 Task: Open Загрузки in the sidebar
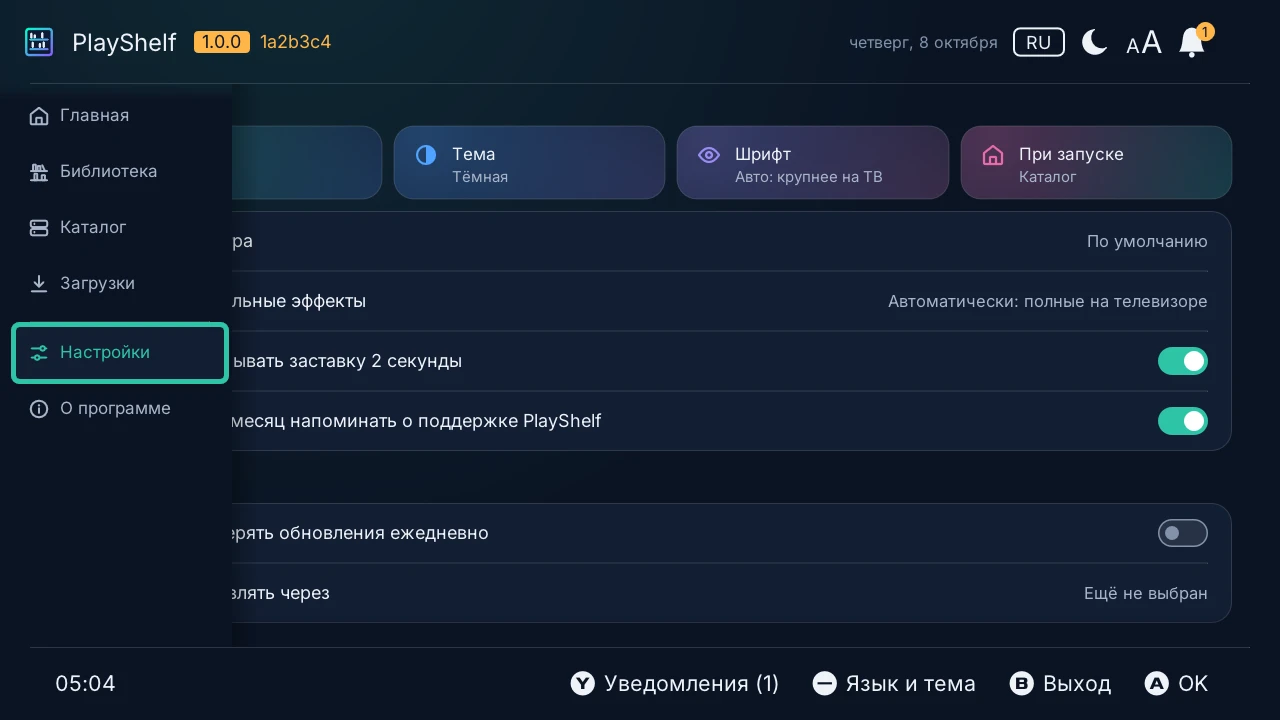pyautogui.click(x=120, y=283)
